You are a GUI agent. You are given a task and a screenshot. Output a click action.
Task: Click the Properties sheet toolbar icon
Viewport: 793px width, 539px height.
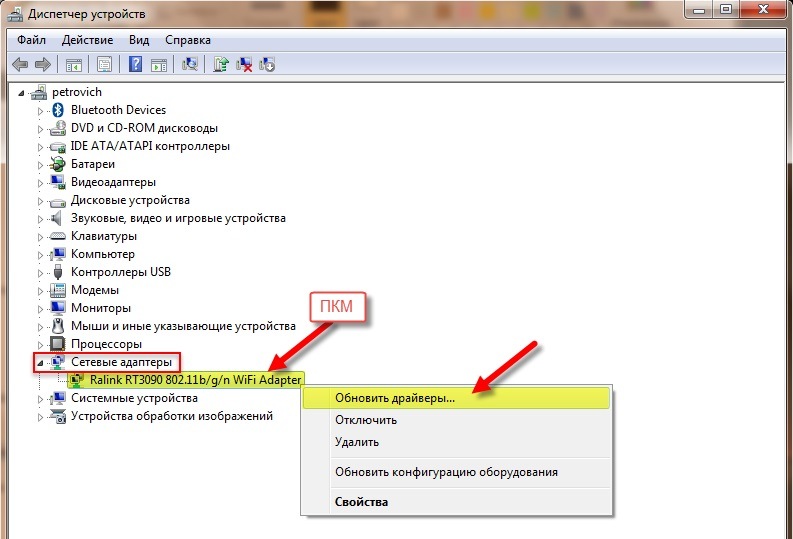[x=104, y=65]
